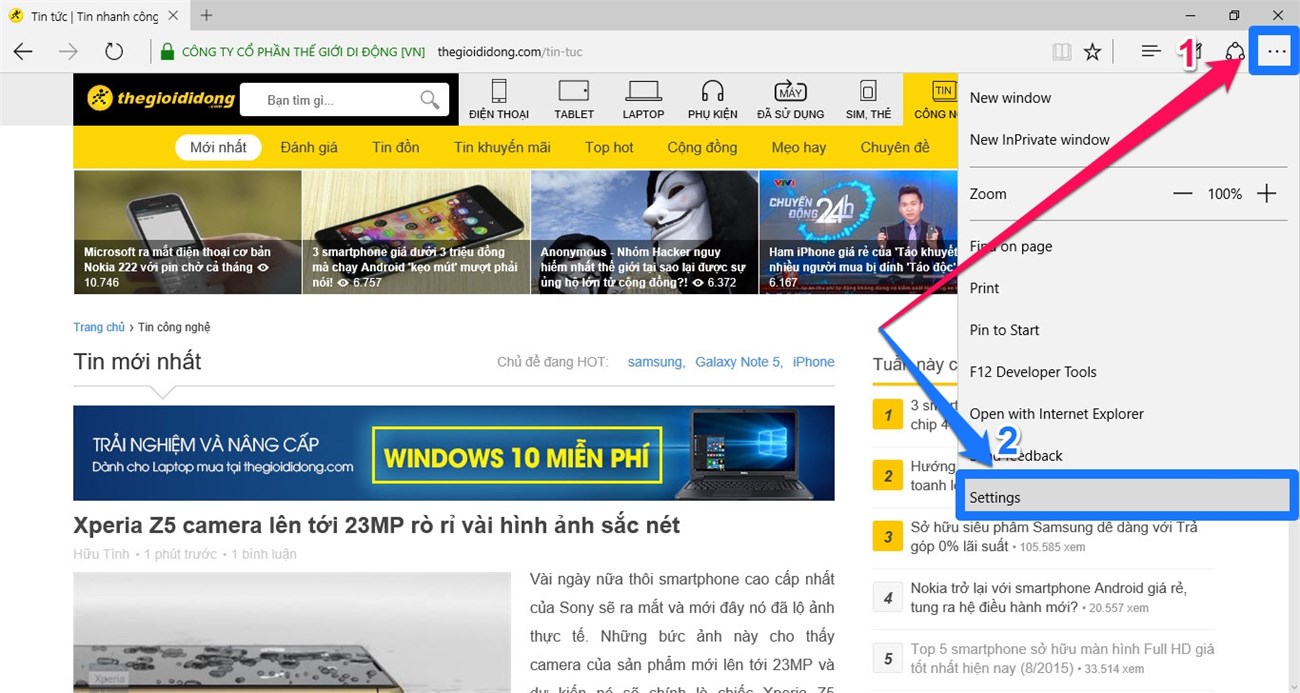The height and width of the screenshot is (693, 1300).
Task: Open TABLET category icon
Action: 574,99
